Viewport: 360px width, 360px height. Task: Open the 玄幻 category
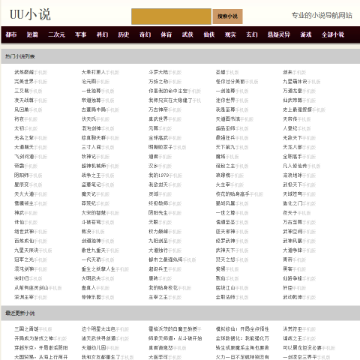[251, 35]
